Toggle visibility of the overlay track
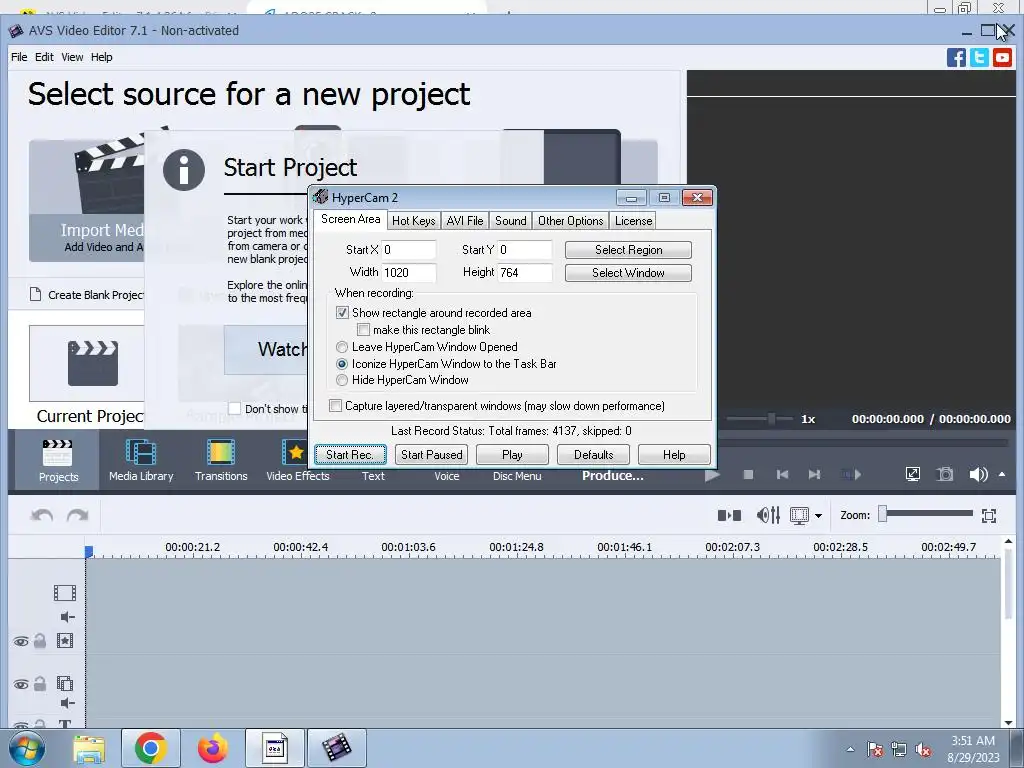This screenshot has width=1024, height=768. [21, 684]
